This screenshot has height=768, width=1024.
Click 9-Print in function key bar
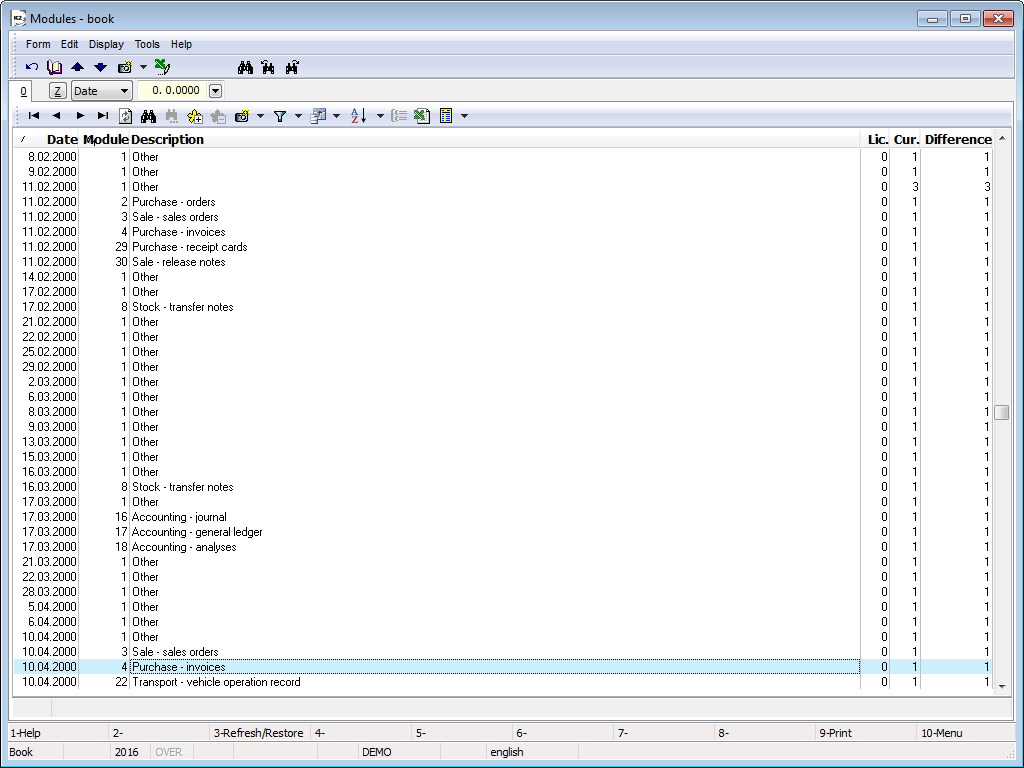coord(835,733)
